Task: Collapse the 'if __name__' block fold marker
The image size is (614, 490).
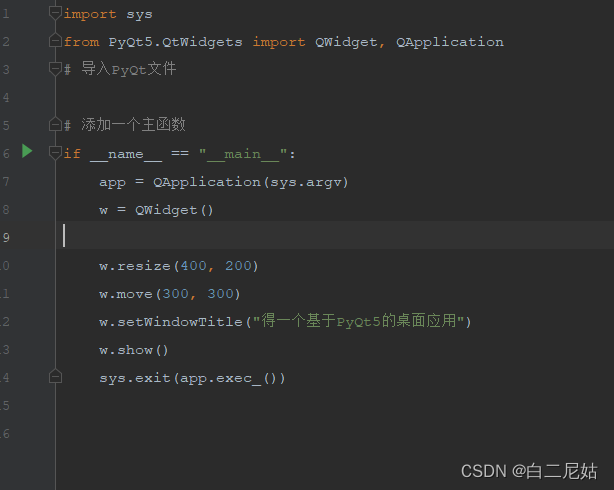Action: coord(55,153)
